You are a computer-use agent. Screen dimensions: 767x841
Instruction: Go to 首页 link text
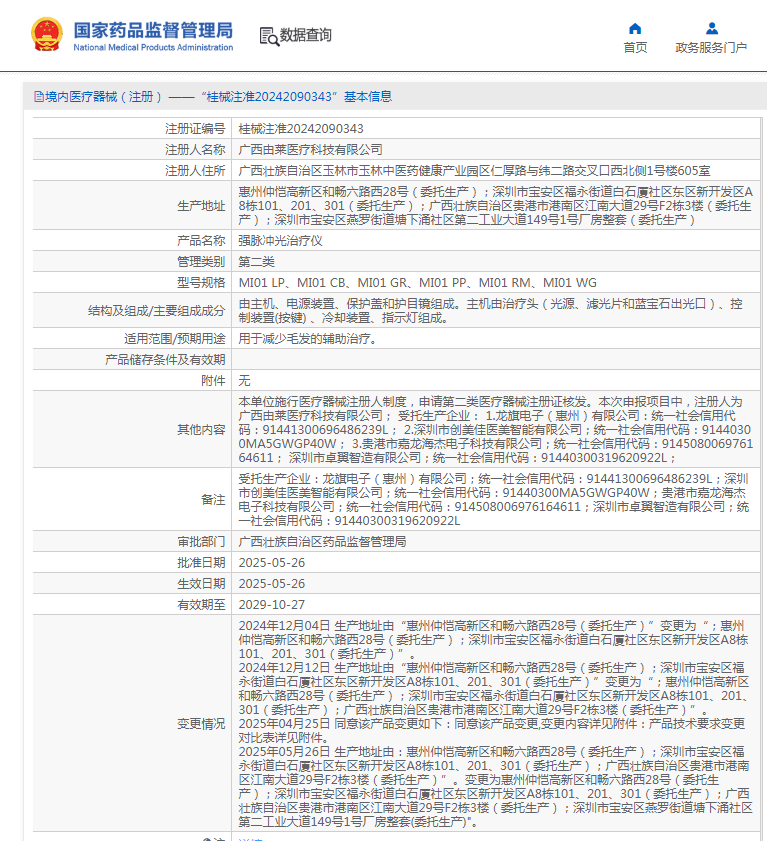click(x=635, y=48)
